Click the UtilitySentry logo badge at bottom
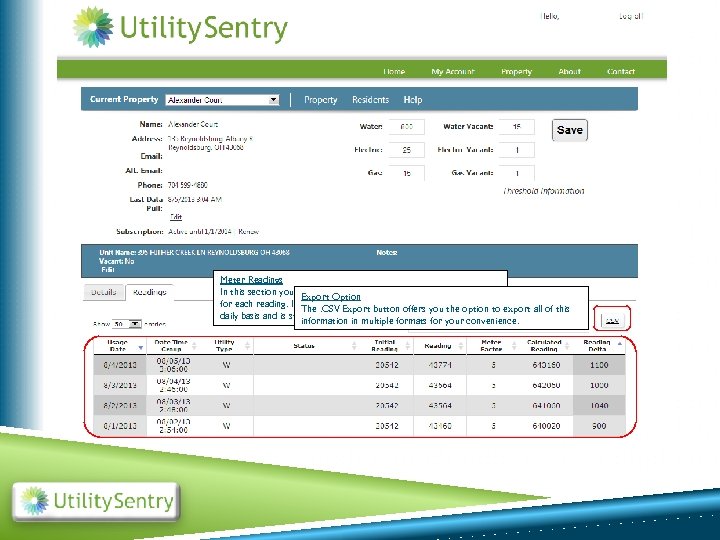 click(x=96, y=501)
